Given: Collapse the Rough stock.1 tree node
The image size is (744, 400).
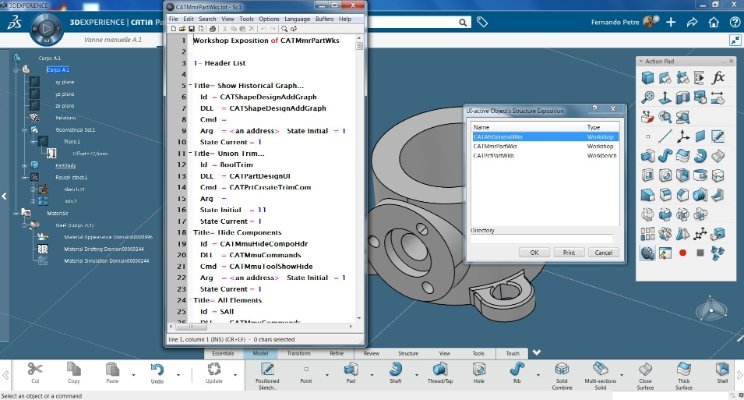Looking at the screenshot, I should (x=24, y=177).
